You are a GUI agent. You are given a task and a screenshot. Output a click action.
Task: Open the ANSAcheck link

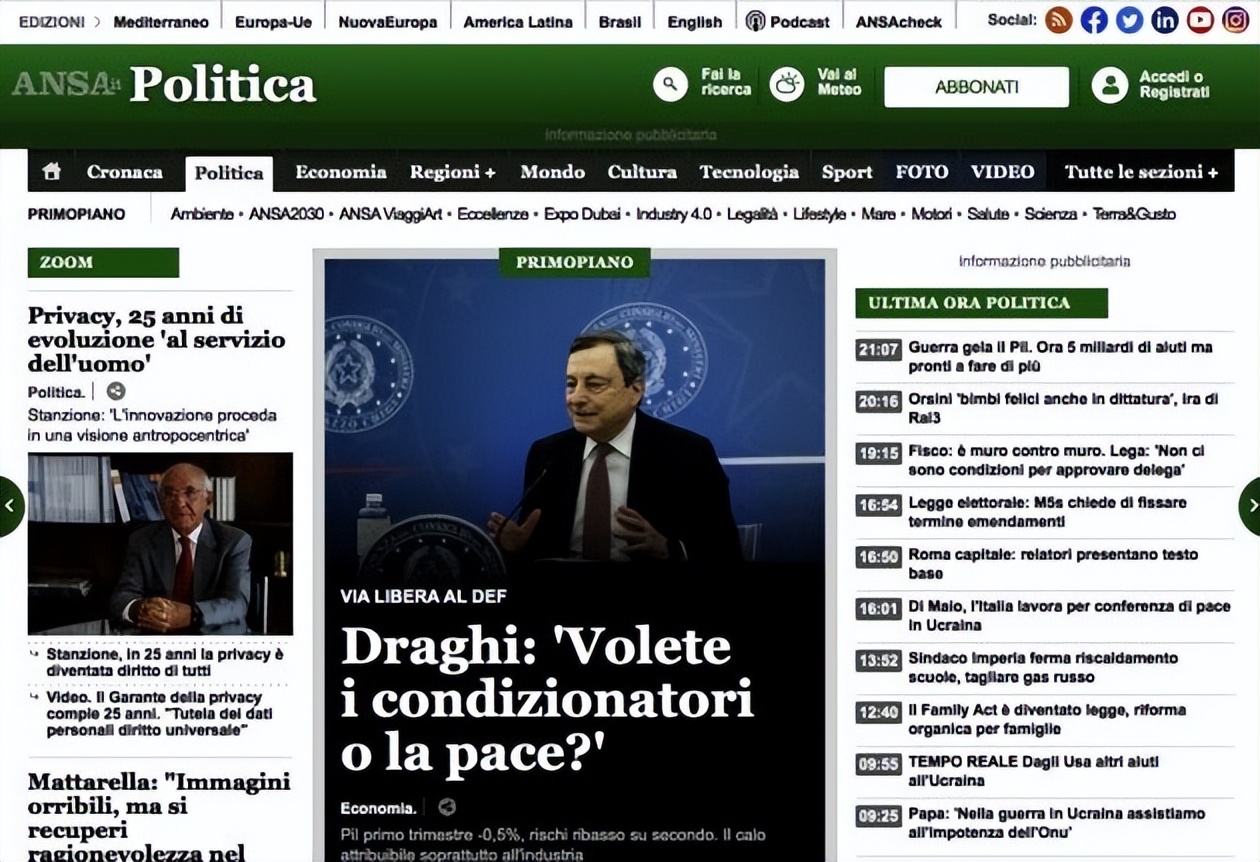coord(899,21)
